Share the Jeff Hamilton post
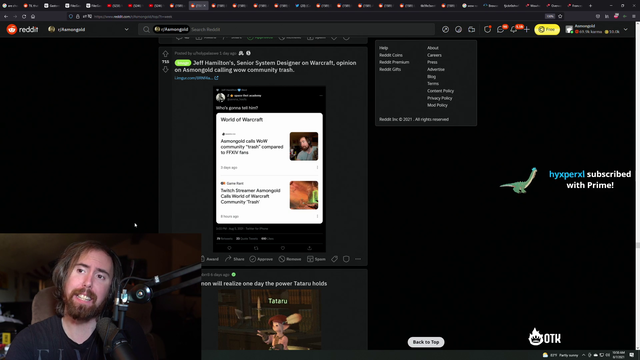 (235, 259)
